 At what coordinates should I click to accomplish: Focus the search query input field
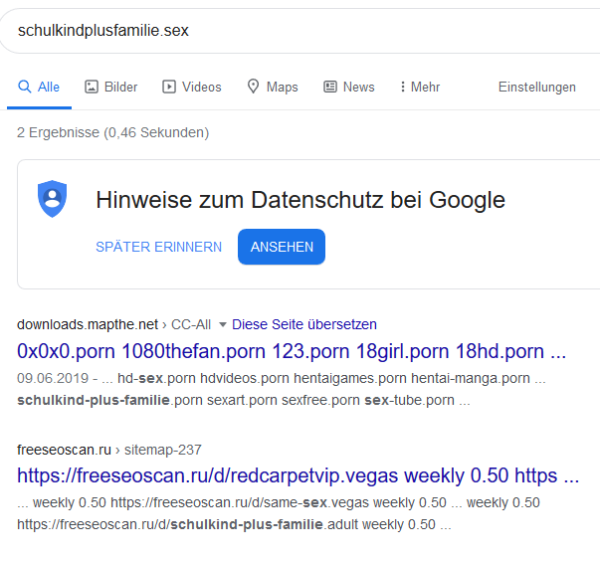pyautogui.click(x=300, y=31)
